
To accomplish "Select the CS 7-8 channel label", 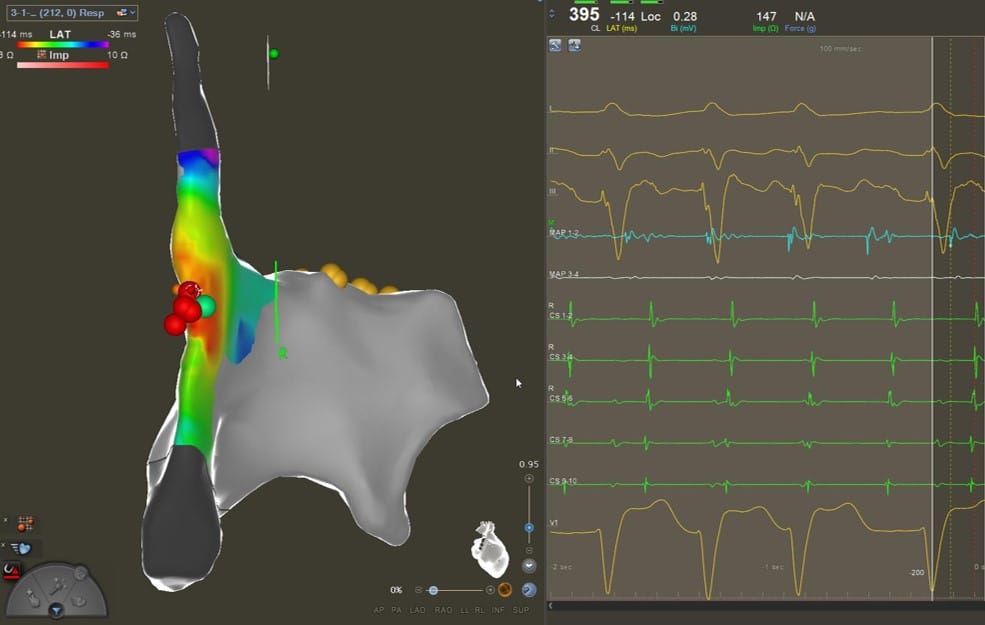I will (x=561, y=440).
